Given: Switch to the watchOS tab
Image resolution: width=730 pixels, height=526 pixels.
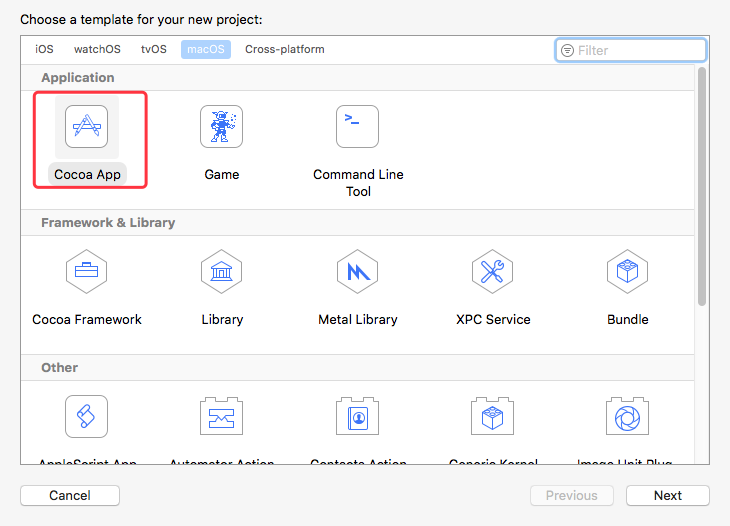Looking at the screenshot, I should coord(97,49).
